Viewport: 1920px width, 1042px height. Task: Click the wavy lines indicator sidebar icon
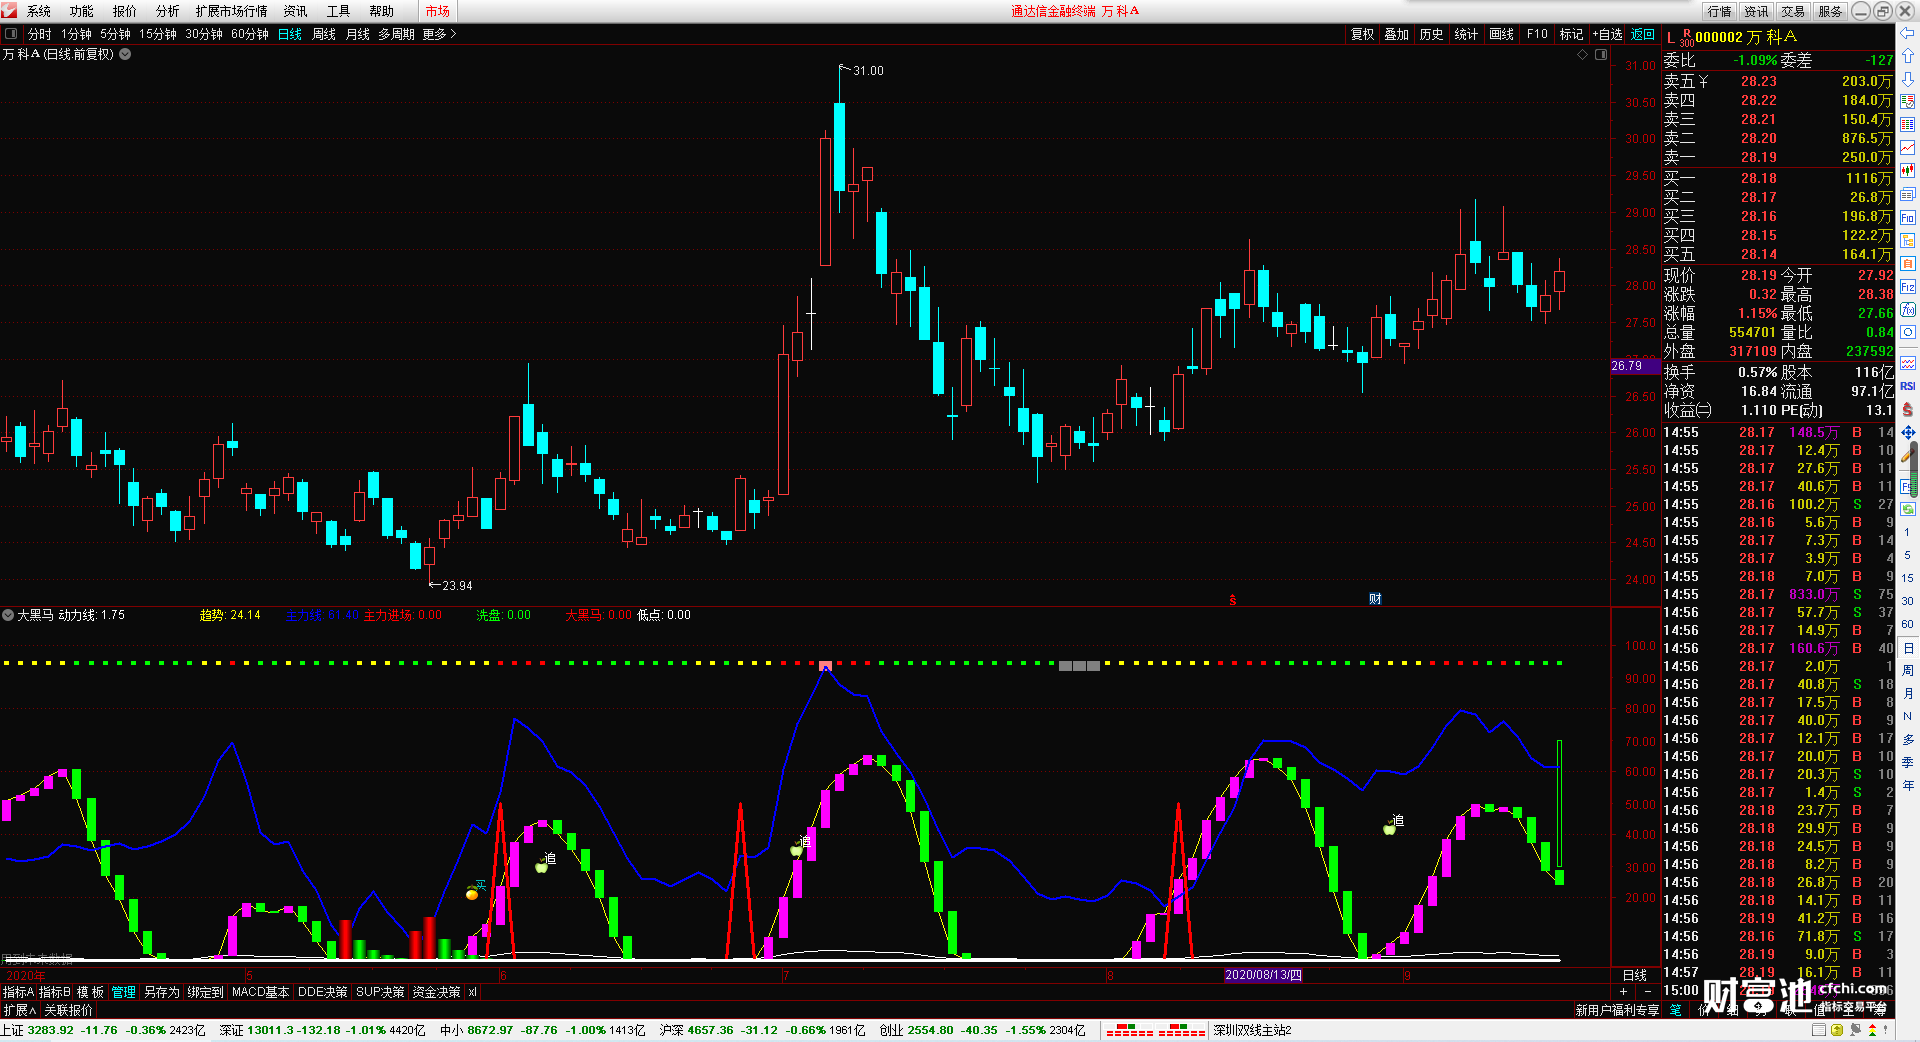coord(1908,363)
